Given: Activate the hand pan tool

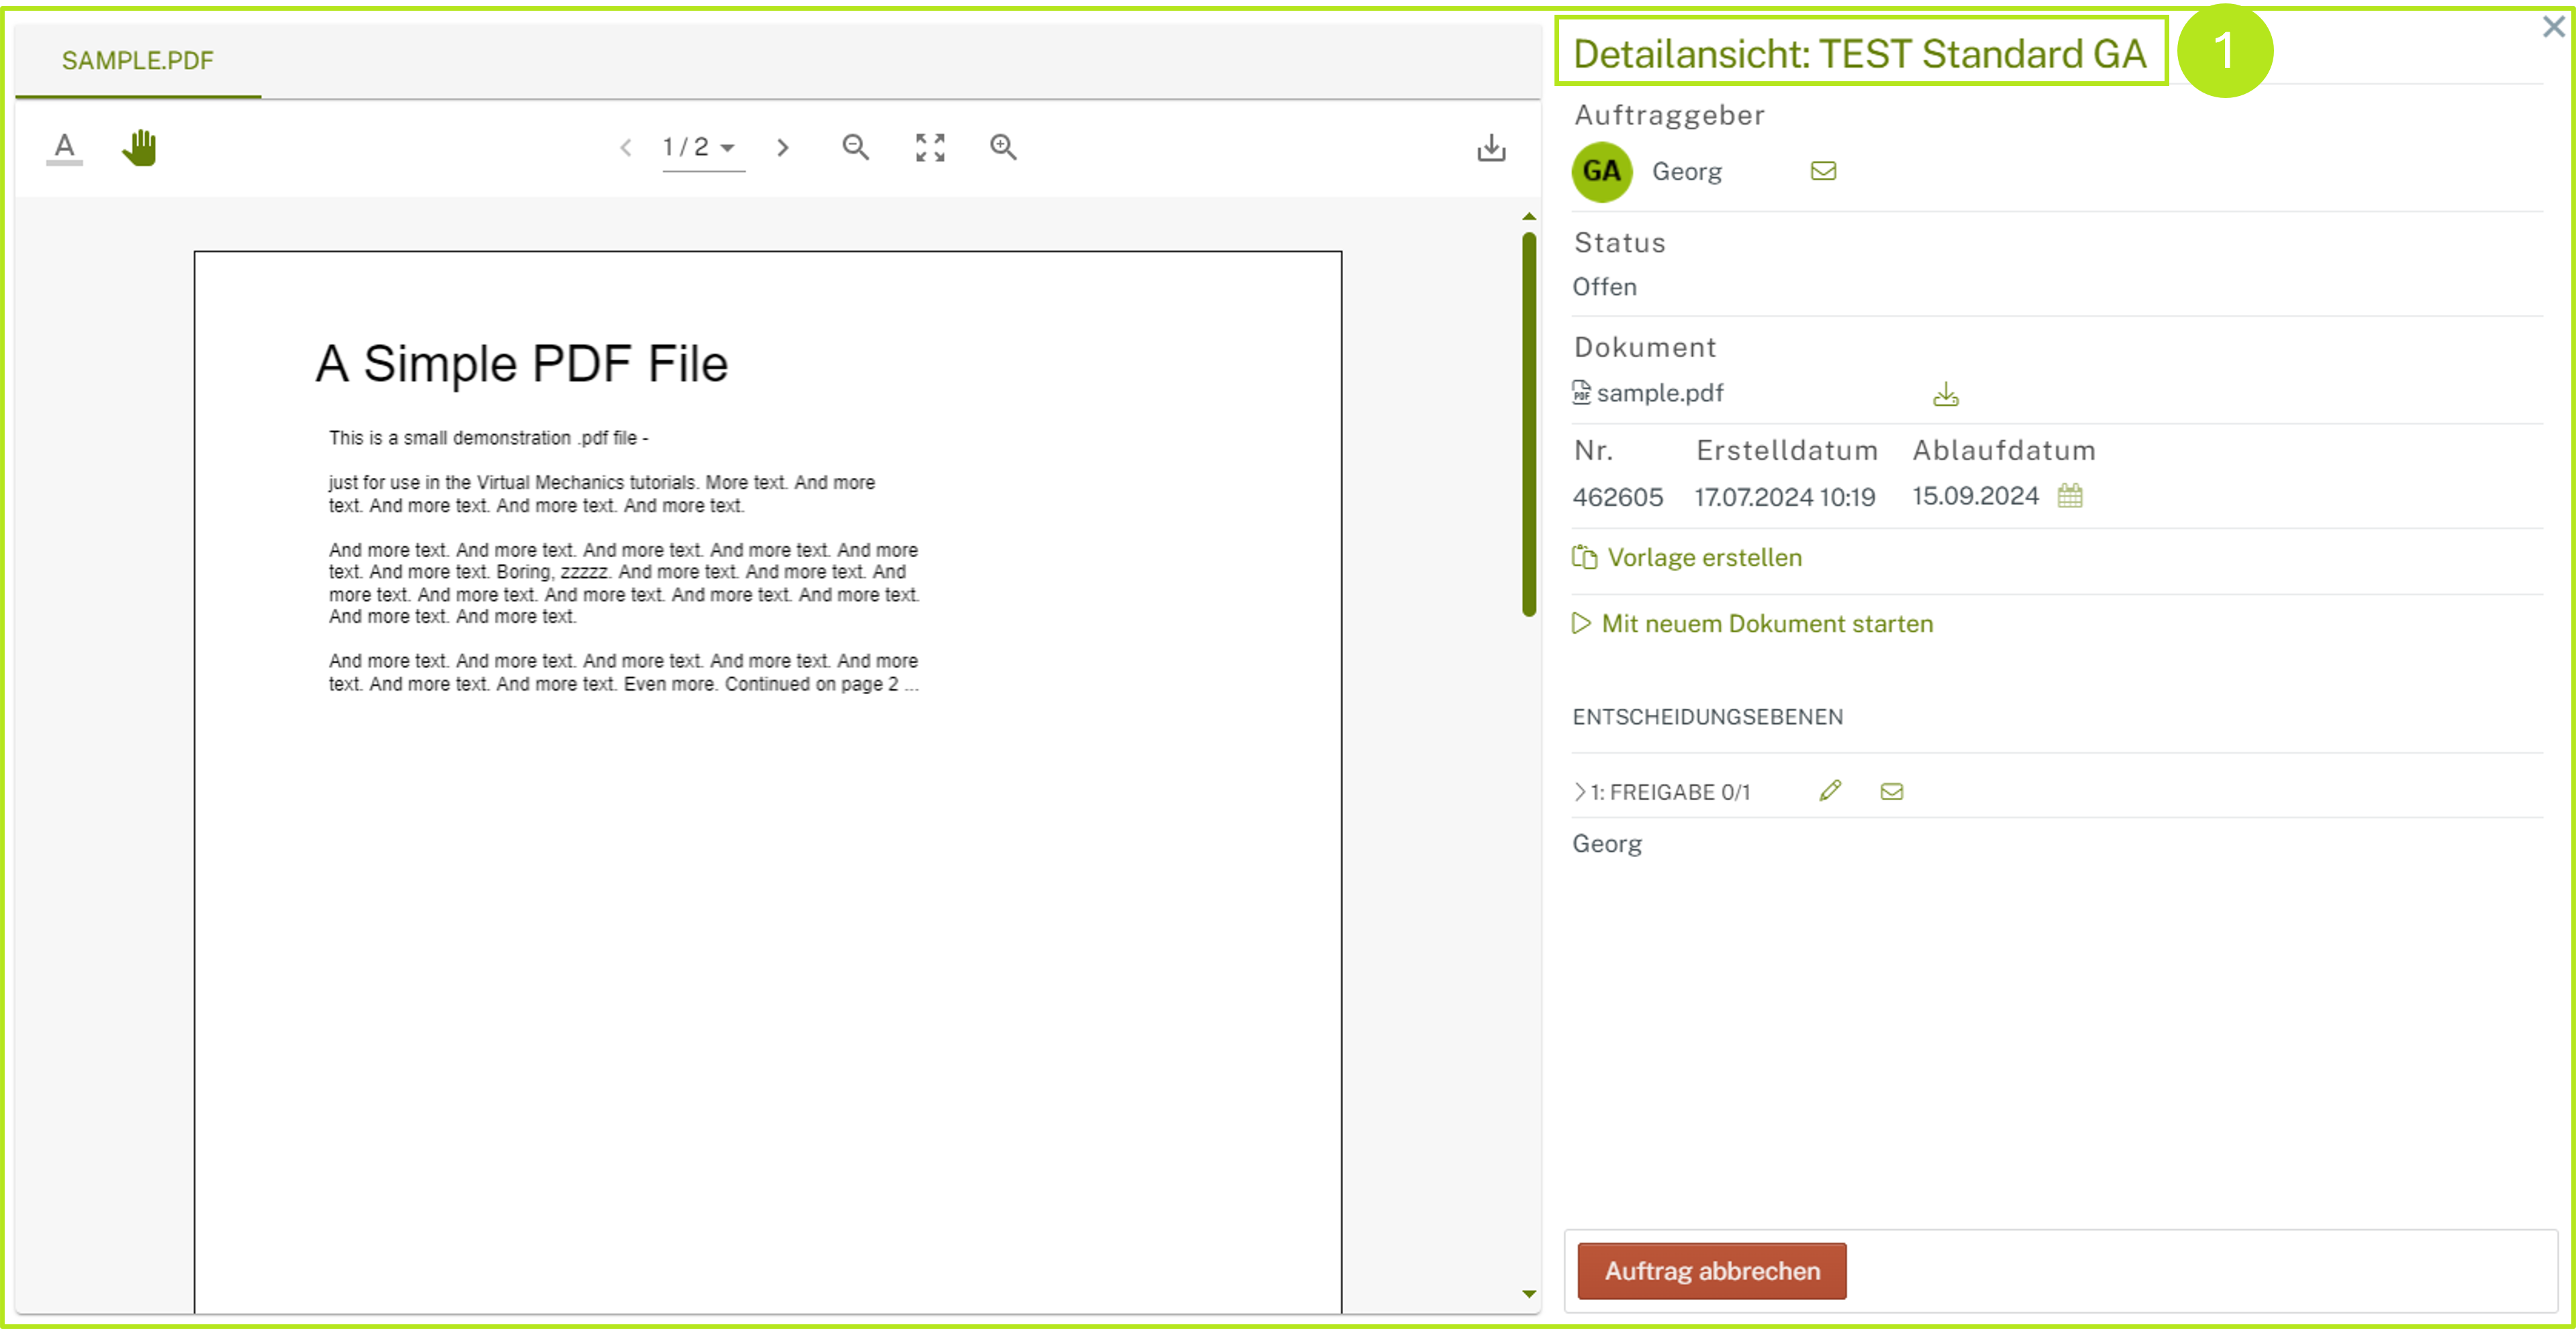Looking at the screenshot, I should point(140,147).
